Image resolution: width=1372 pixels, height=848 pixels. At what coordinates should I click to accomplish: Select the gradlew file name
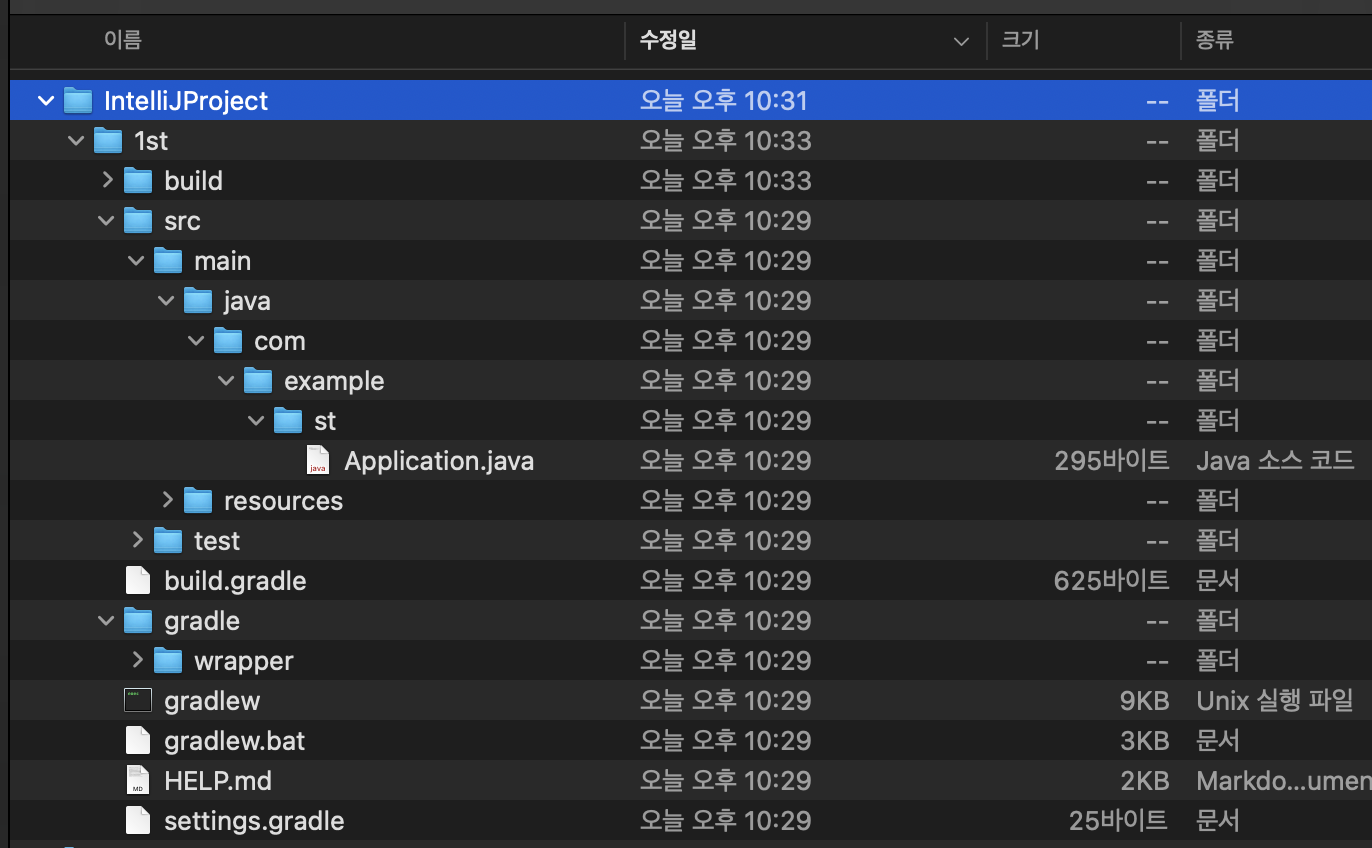[x=212, y=701]
